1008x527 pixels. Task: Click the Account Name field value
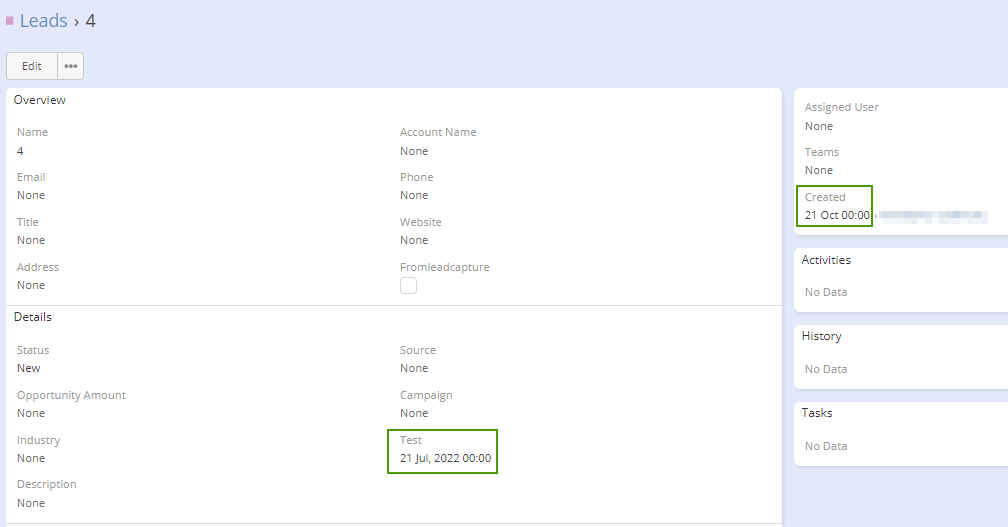tap(414, 151)
